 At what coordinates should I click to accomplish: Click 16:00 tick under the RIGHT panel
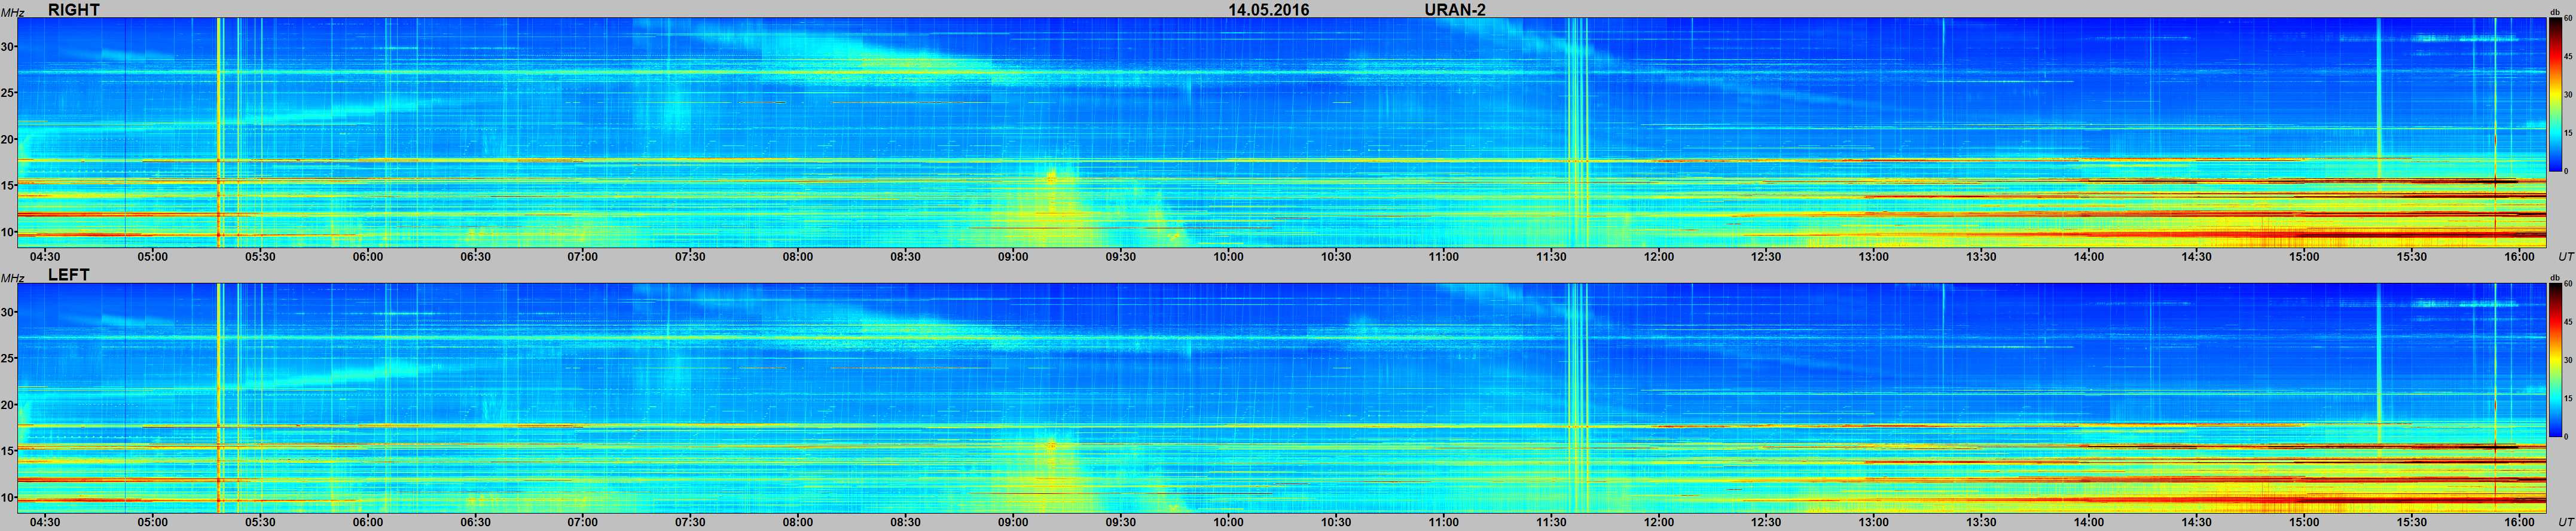2519,257
